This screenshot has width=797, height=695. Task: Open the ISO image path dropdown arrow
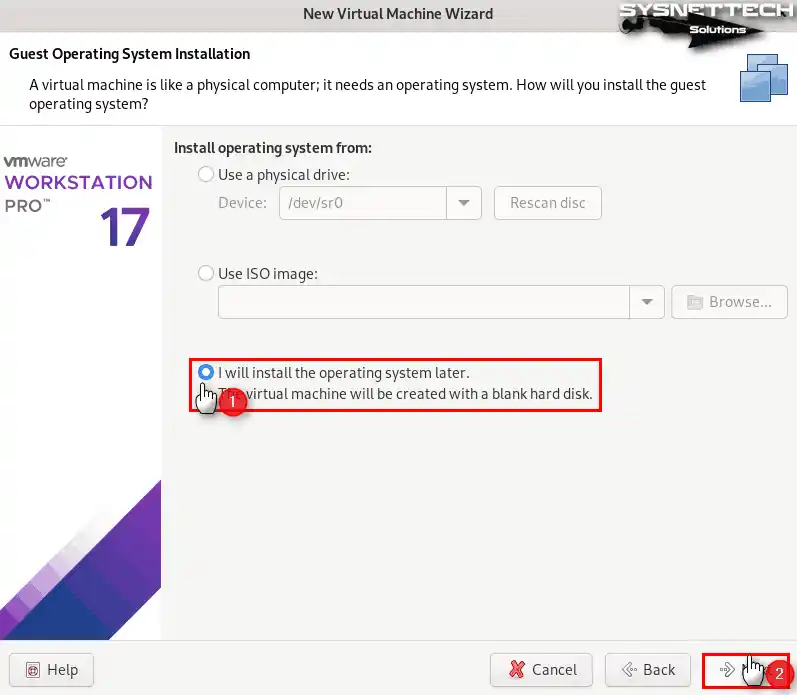[x=646, y=302]
